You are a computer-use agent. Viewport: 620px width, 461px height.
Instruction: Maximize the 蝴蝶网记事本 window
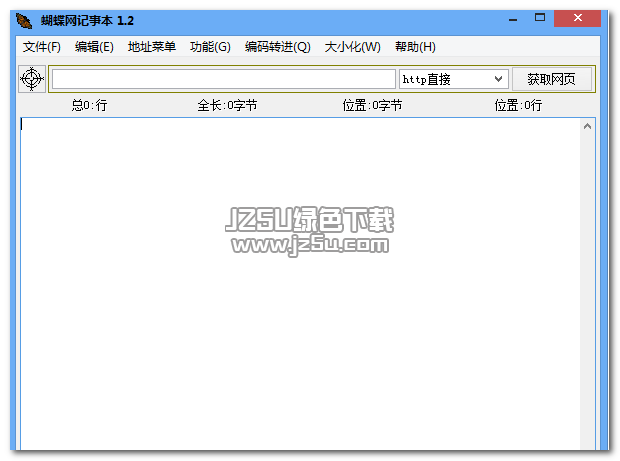point(540,18)
